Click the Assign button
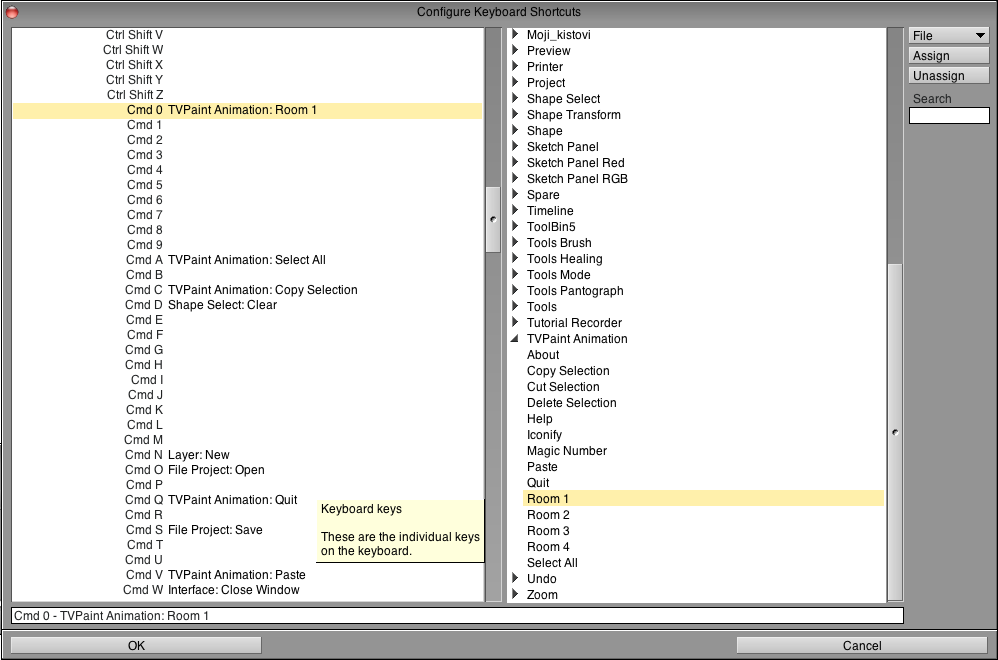Viewport: 998px width, 660px height. click(948, 55)
